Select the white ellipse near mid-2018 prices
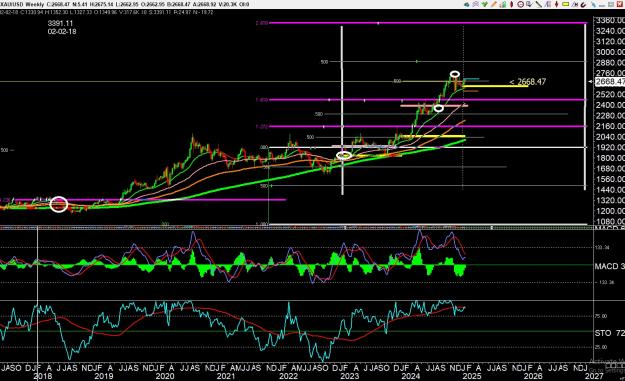The width and height of the screenshot is (625, 381). pos(59,204)
